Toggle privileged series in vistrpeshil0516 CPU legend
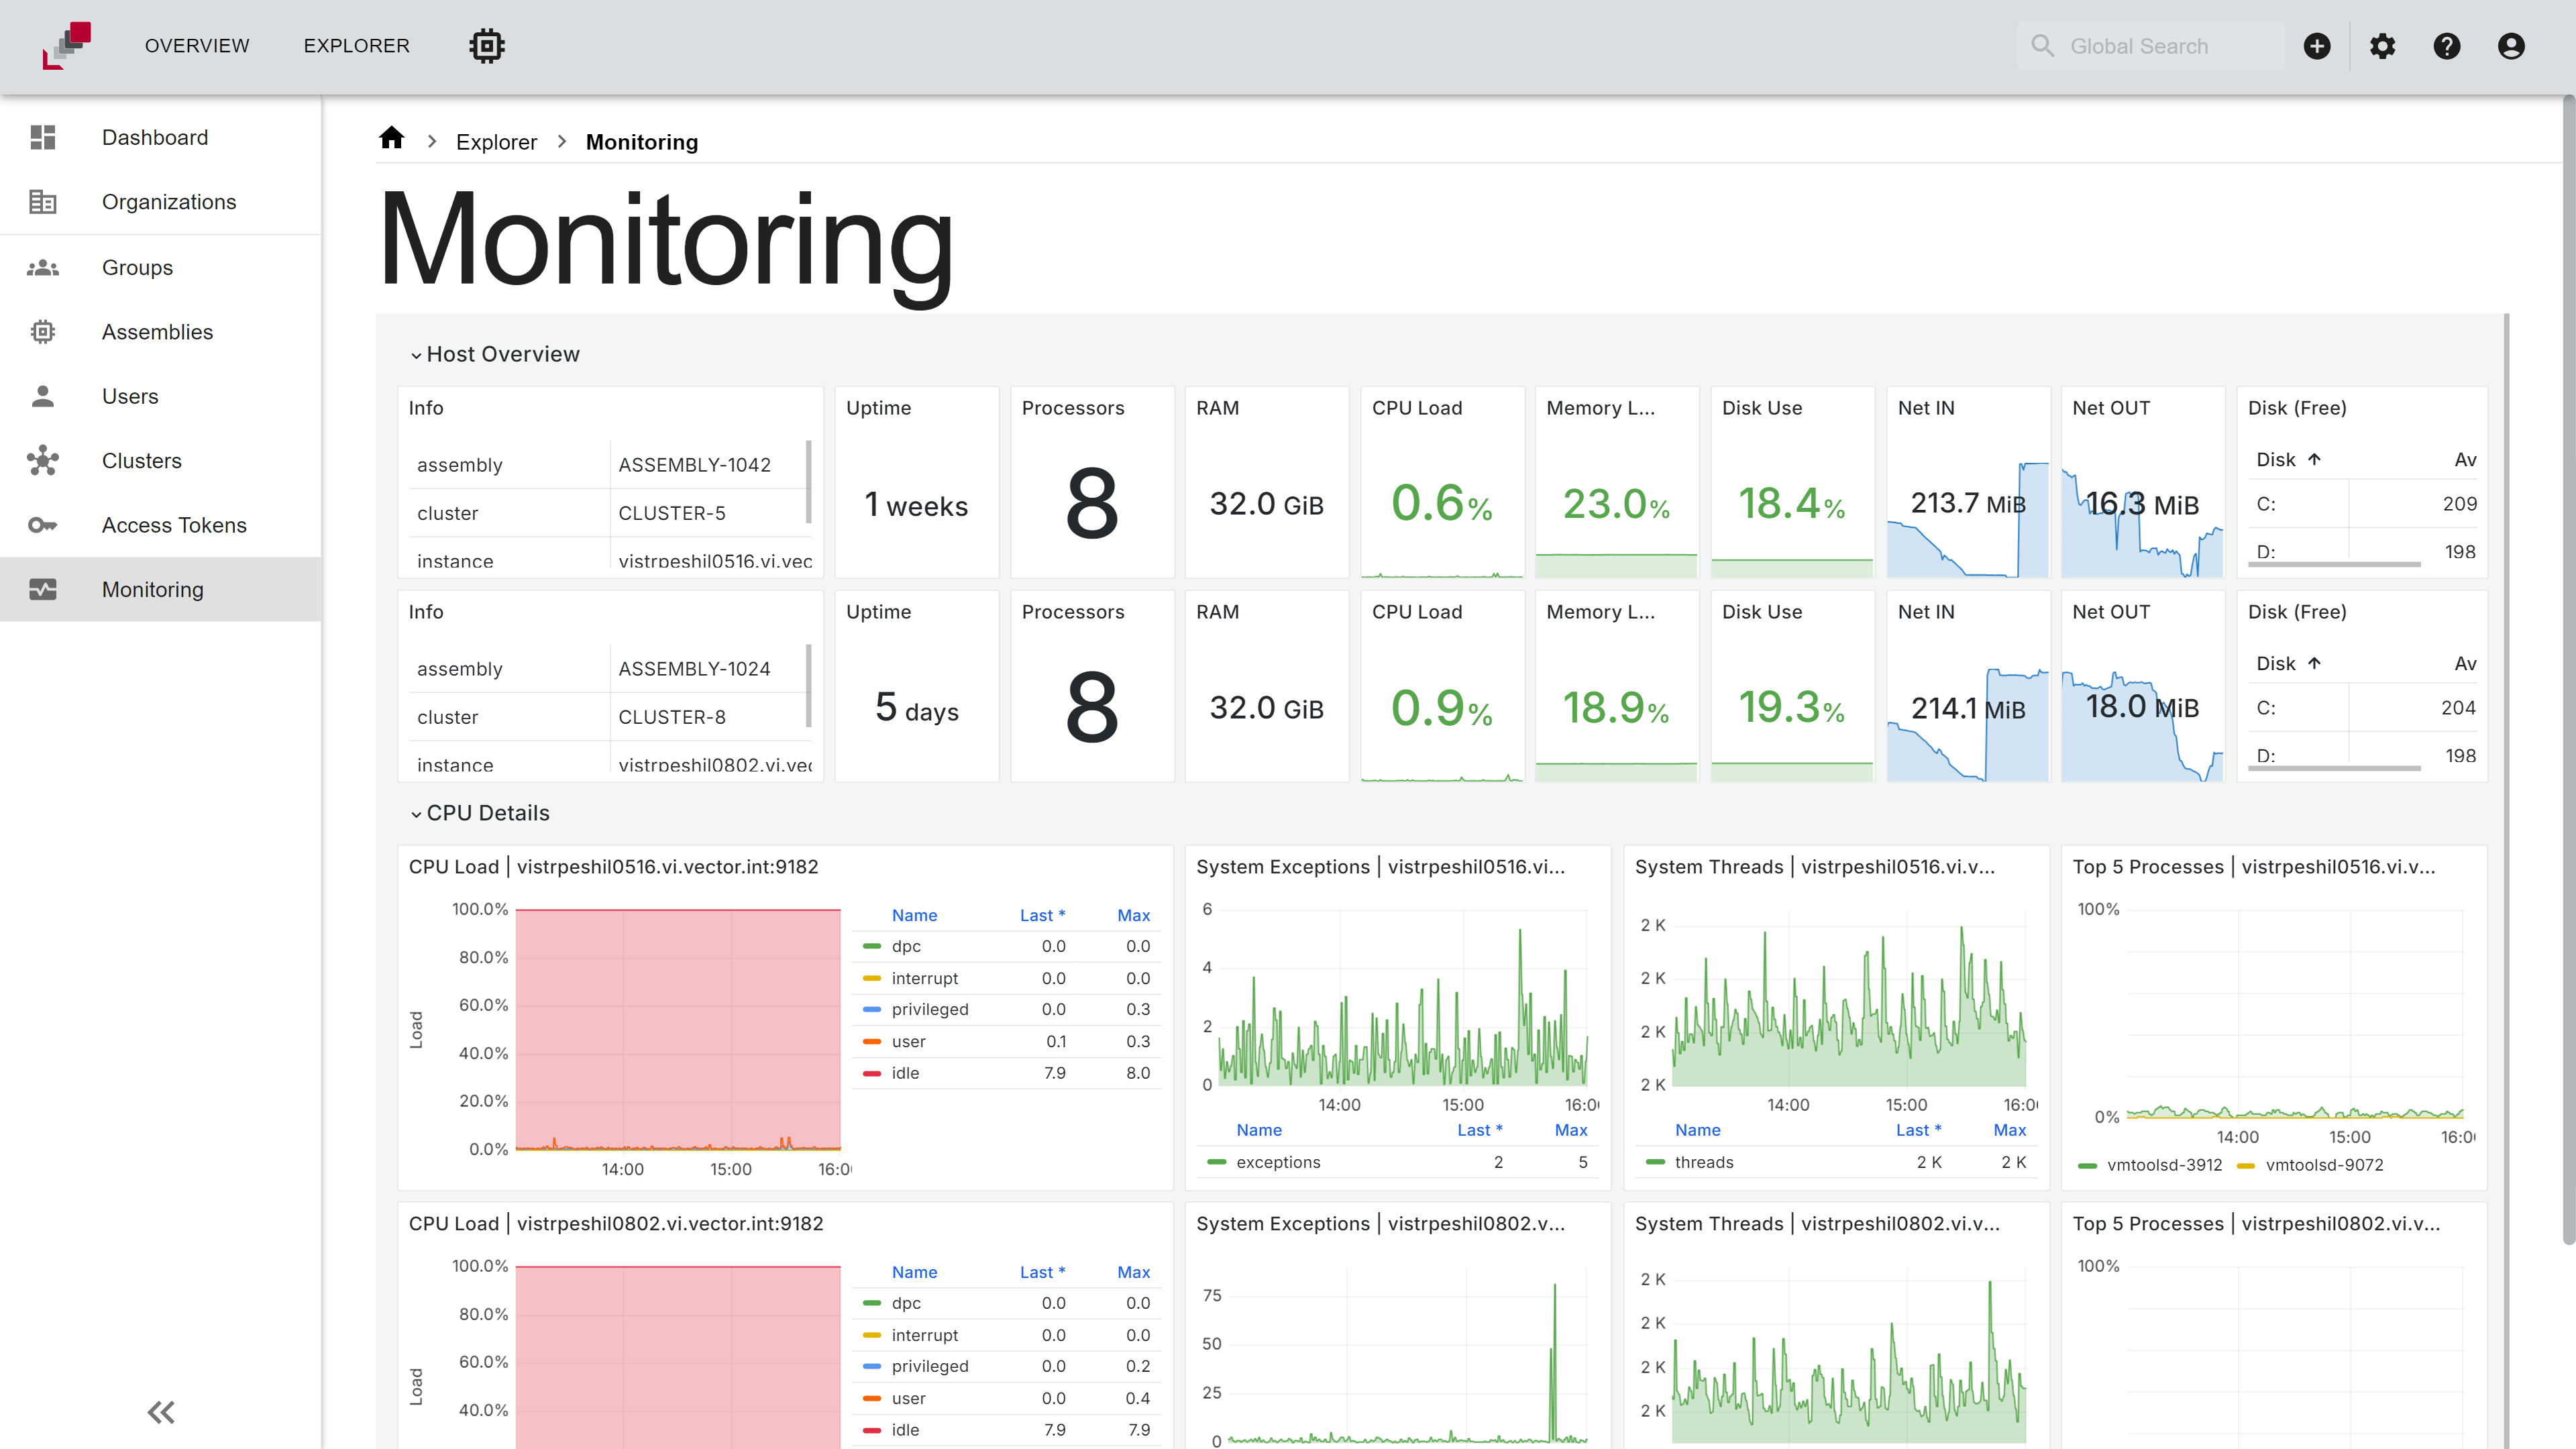Screen dimensions: 2576x1449 tap(930, 1009)
